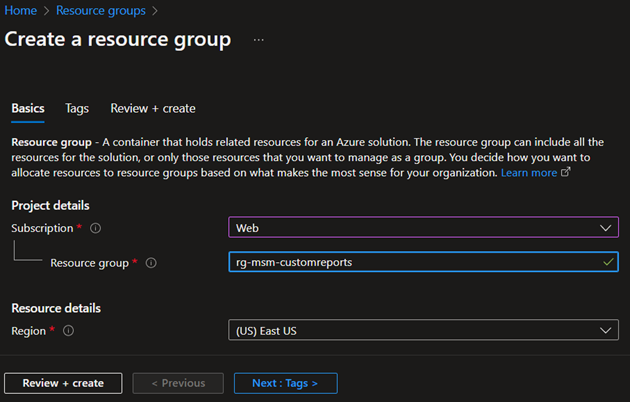This screenshot has width=630, height=402.
Task: Open the ellipsis more options beside title
Action: (x=259, y=40)
